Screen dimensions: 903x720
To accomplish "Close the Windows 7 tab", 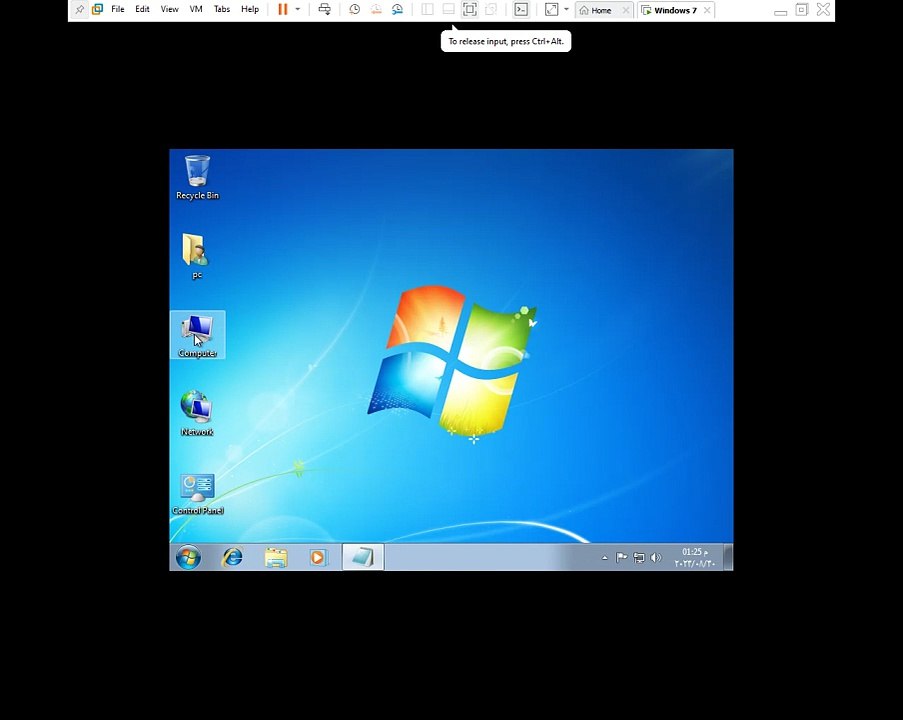I will coord(707,10).
